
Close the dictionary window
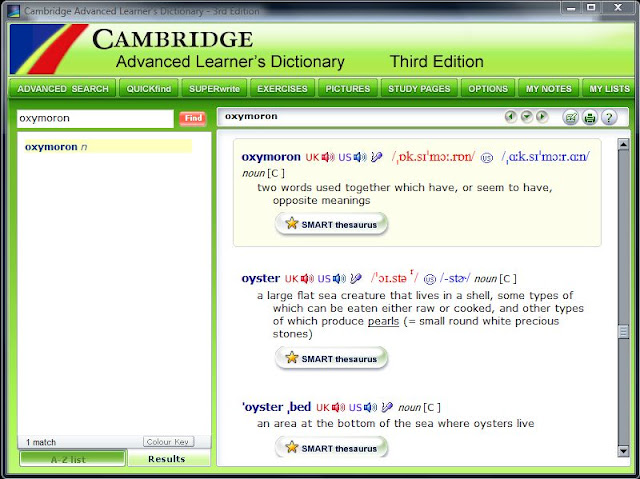pos(618,7)
